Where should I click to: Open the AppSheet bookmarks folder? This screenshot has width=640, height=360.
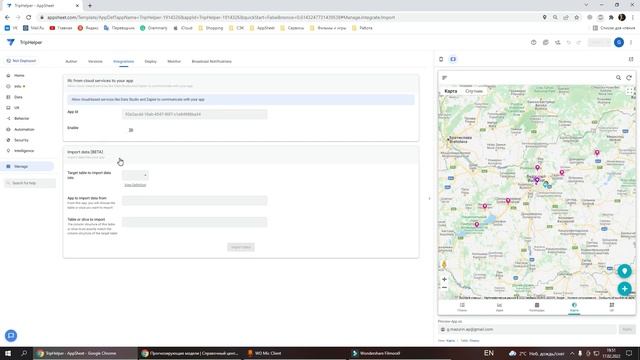pos(262,28)
